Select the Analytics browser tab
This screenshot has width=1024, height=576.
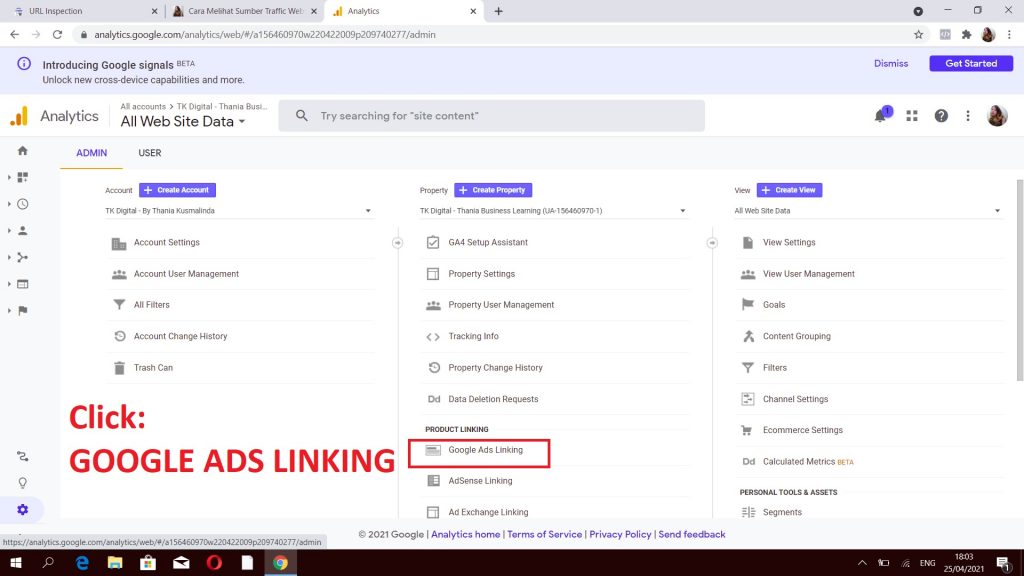(405, 11)
